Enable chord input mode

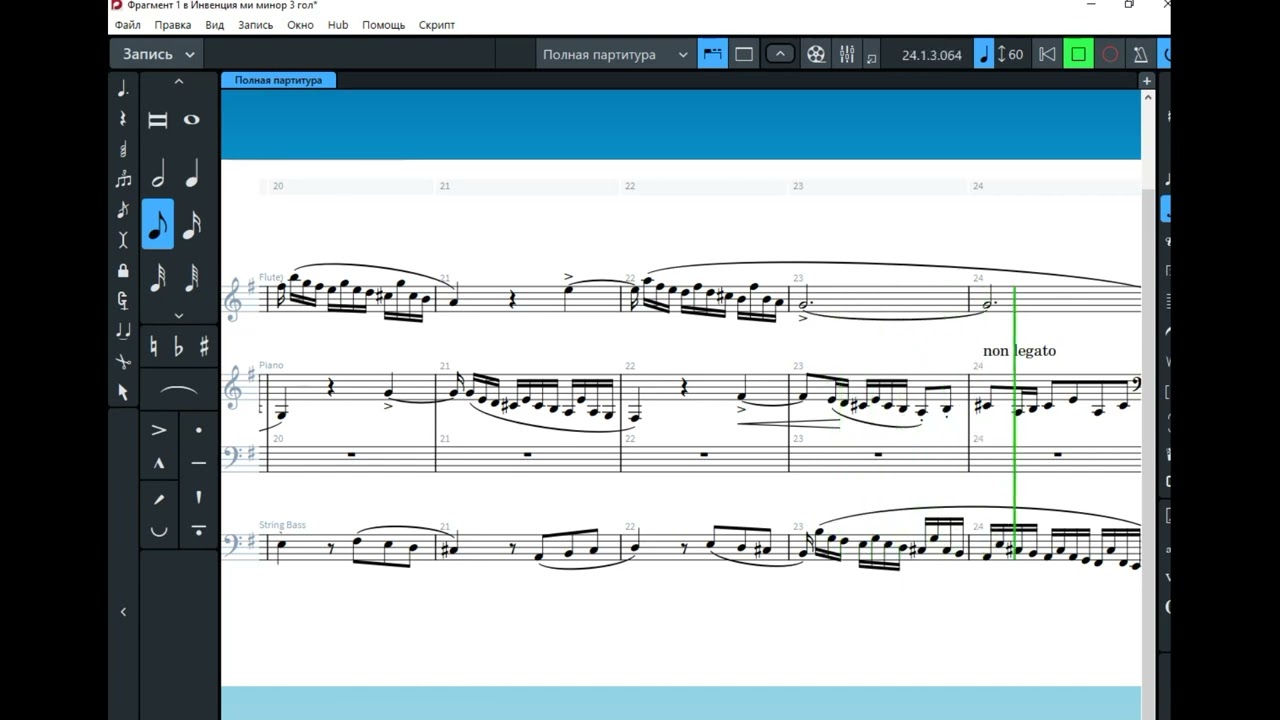123,150
